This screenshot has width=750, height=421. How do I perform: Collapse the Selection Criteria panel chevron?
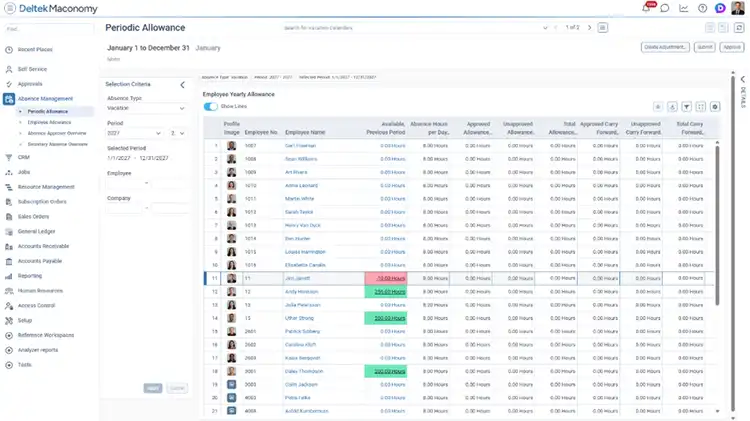pos(182,85)
